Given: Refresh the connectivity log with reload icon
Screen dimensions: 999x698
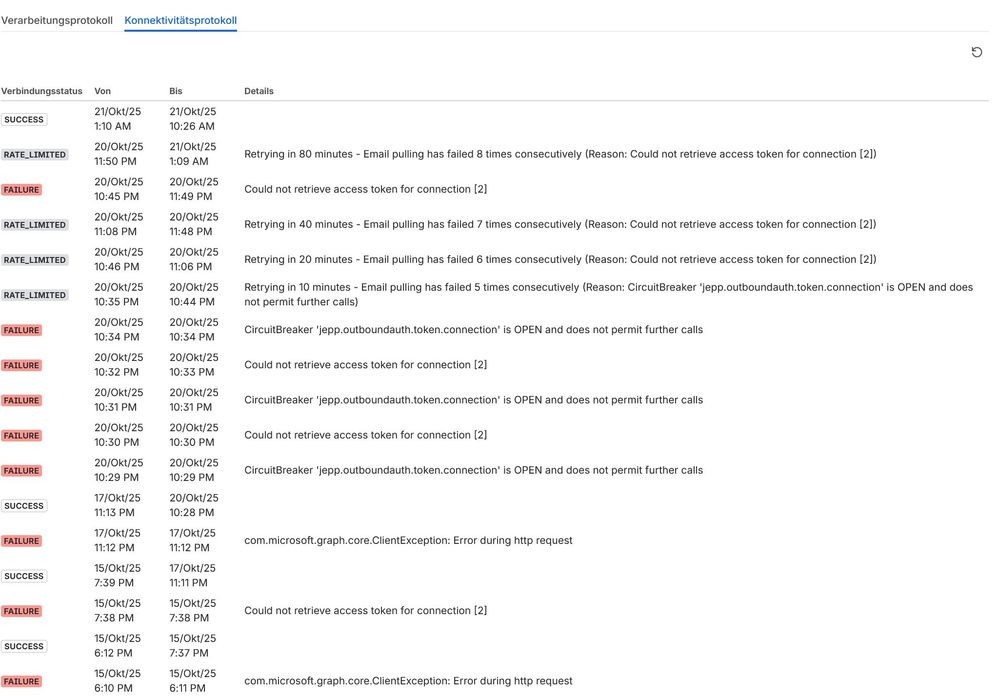Looking at the screenshot, I should (x=976, y=52).
